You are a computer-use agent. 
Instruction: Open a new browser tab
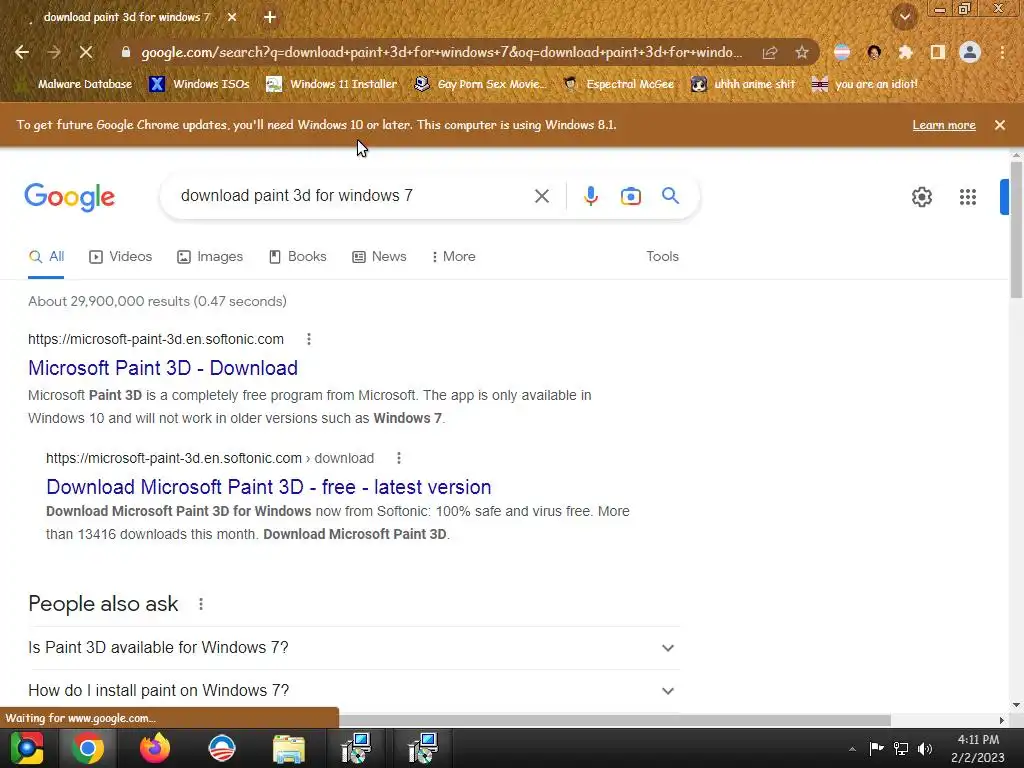tap(270, 17)
